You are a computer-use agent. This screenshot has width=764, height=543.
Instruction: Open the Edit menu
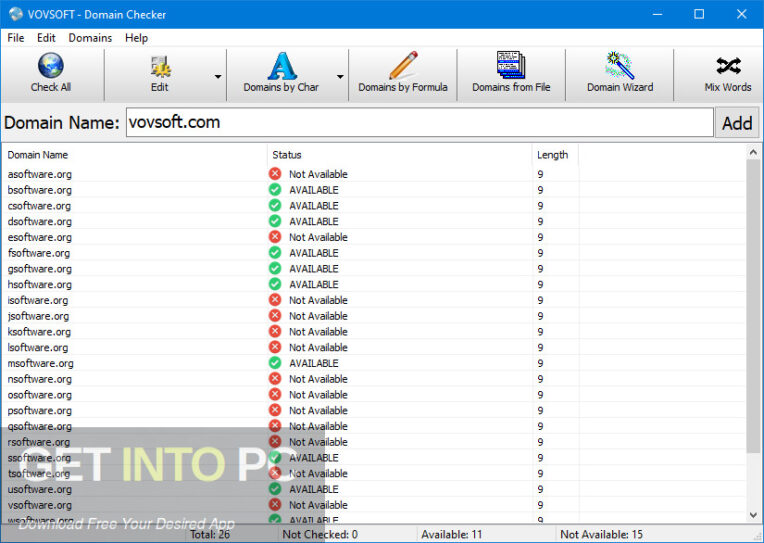(46, 38)
